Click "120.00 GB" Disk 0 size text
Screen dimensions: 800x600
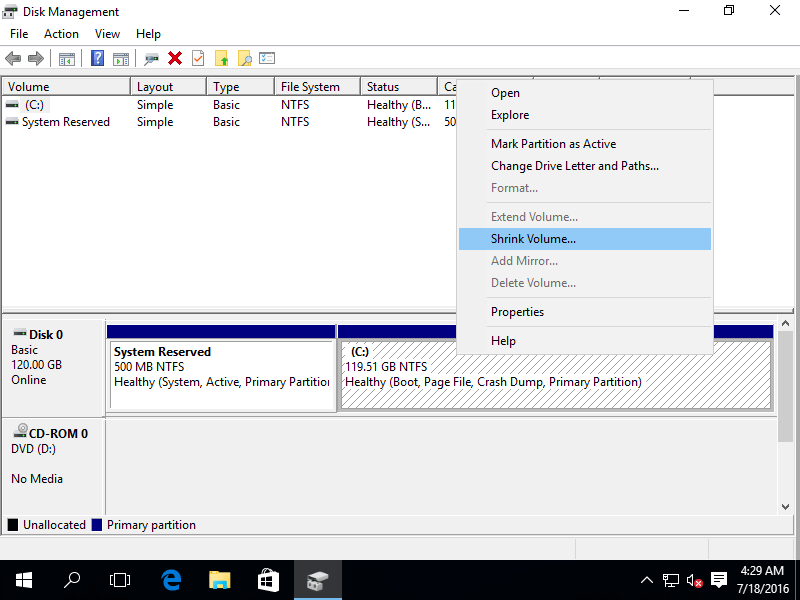point(36,365)
